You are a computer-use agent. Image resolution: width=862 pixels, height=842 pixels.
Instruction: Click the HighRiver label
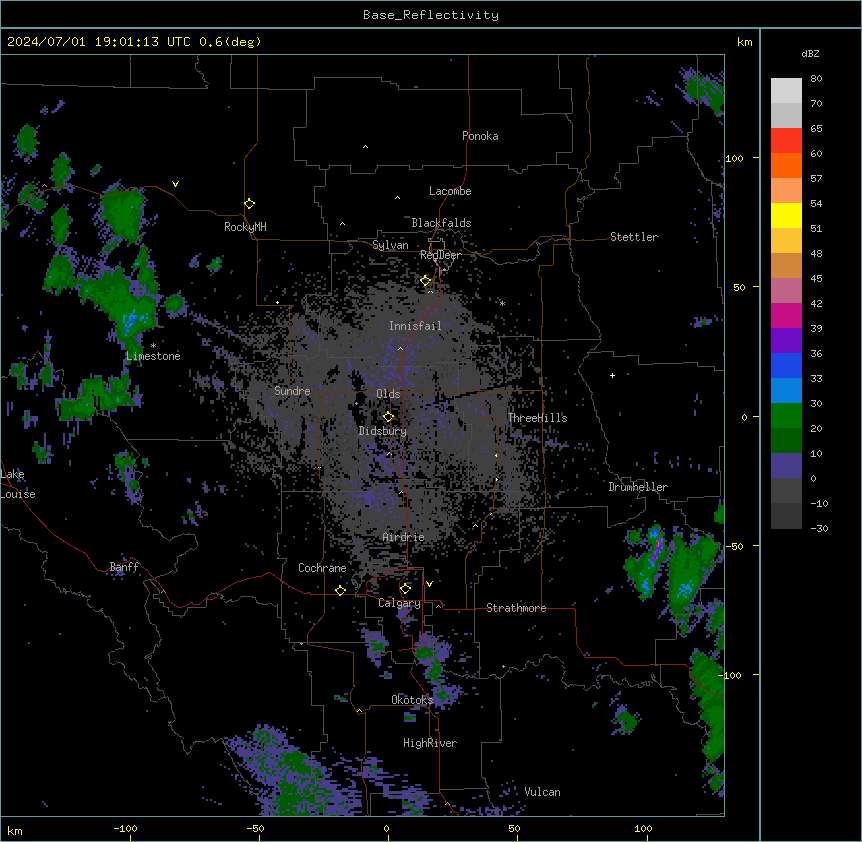429,743
